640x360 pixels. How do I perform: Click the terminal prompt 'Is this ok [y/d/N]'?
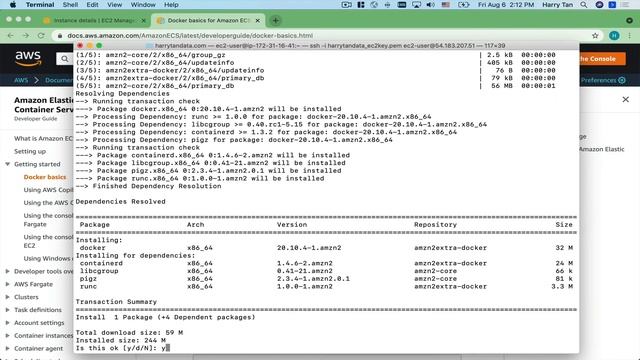[116, 348]
